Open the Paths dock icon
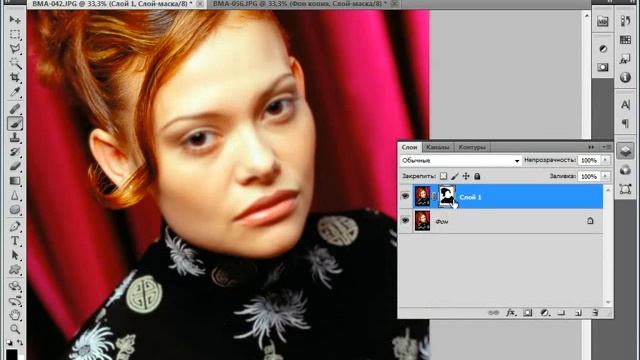Image resolution: width=640 pixels, height=360 pixels. pyautogui.click(x=625, y=189)
